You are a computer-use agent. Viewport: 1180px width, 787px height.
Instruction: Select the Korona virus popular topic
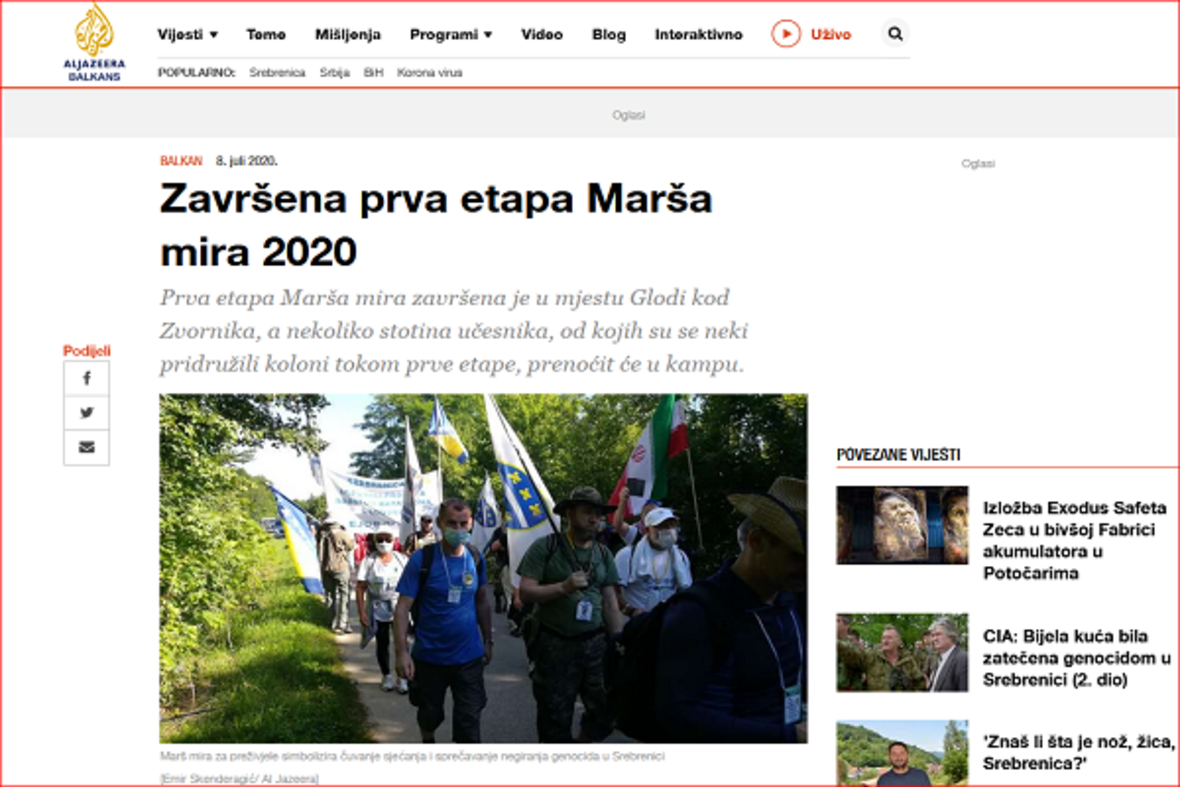coord(429,73)
